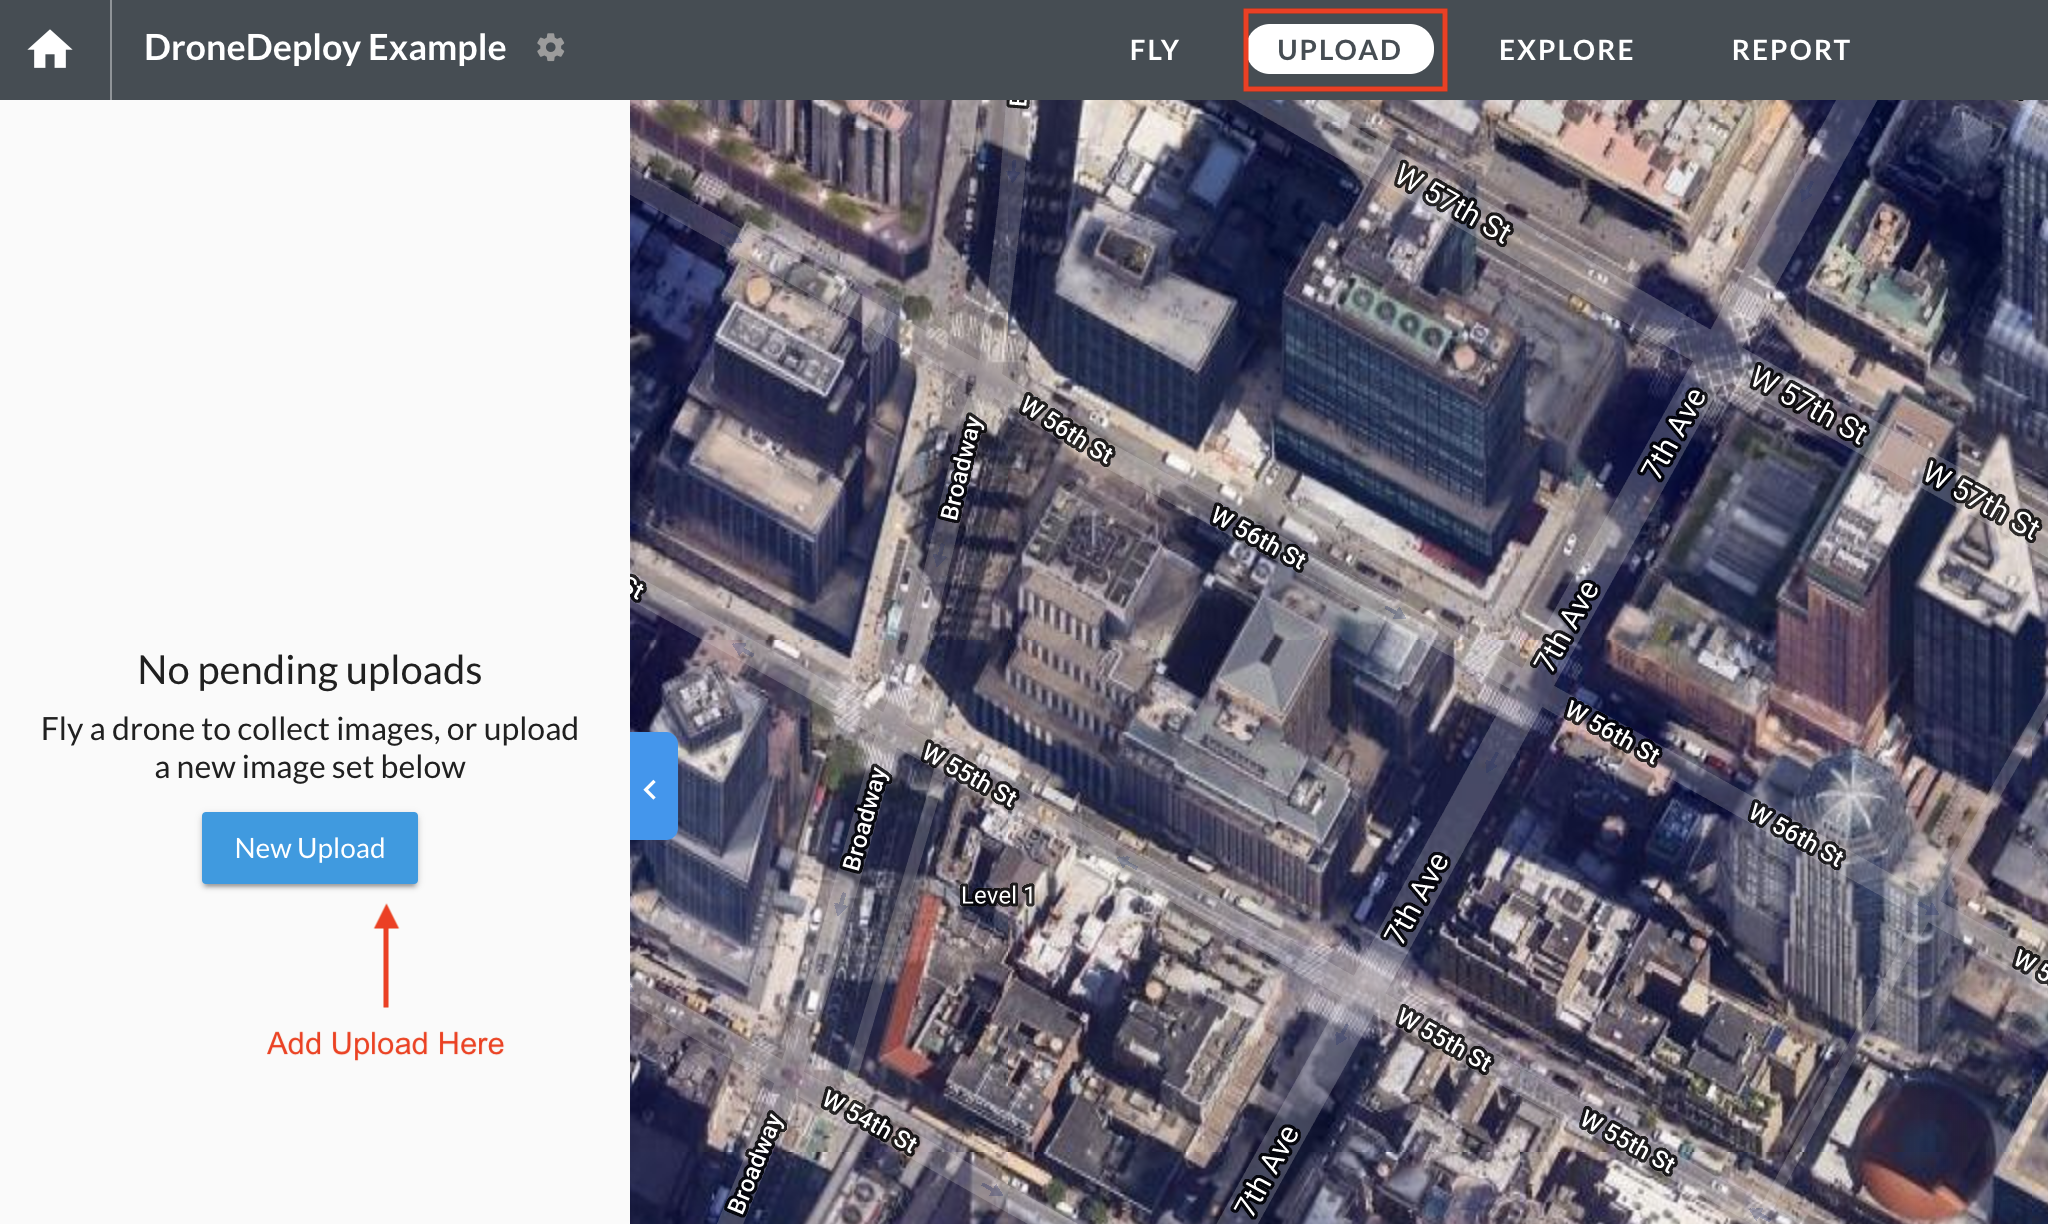Collapse the sidebar with blue chevron
This screenshot has height=1224, width=2048.
[x=652, y=789]
